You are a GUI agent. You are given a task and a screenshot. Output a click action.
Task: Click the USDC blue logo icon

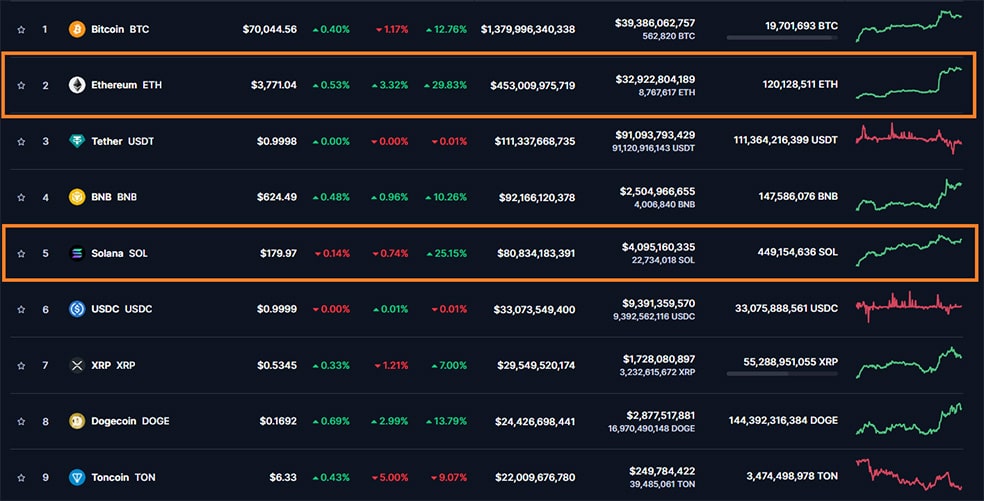click(77, 310)
